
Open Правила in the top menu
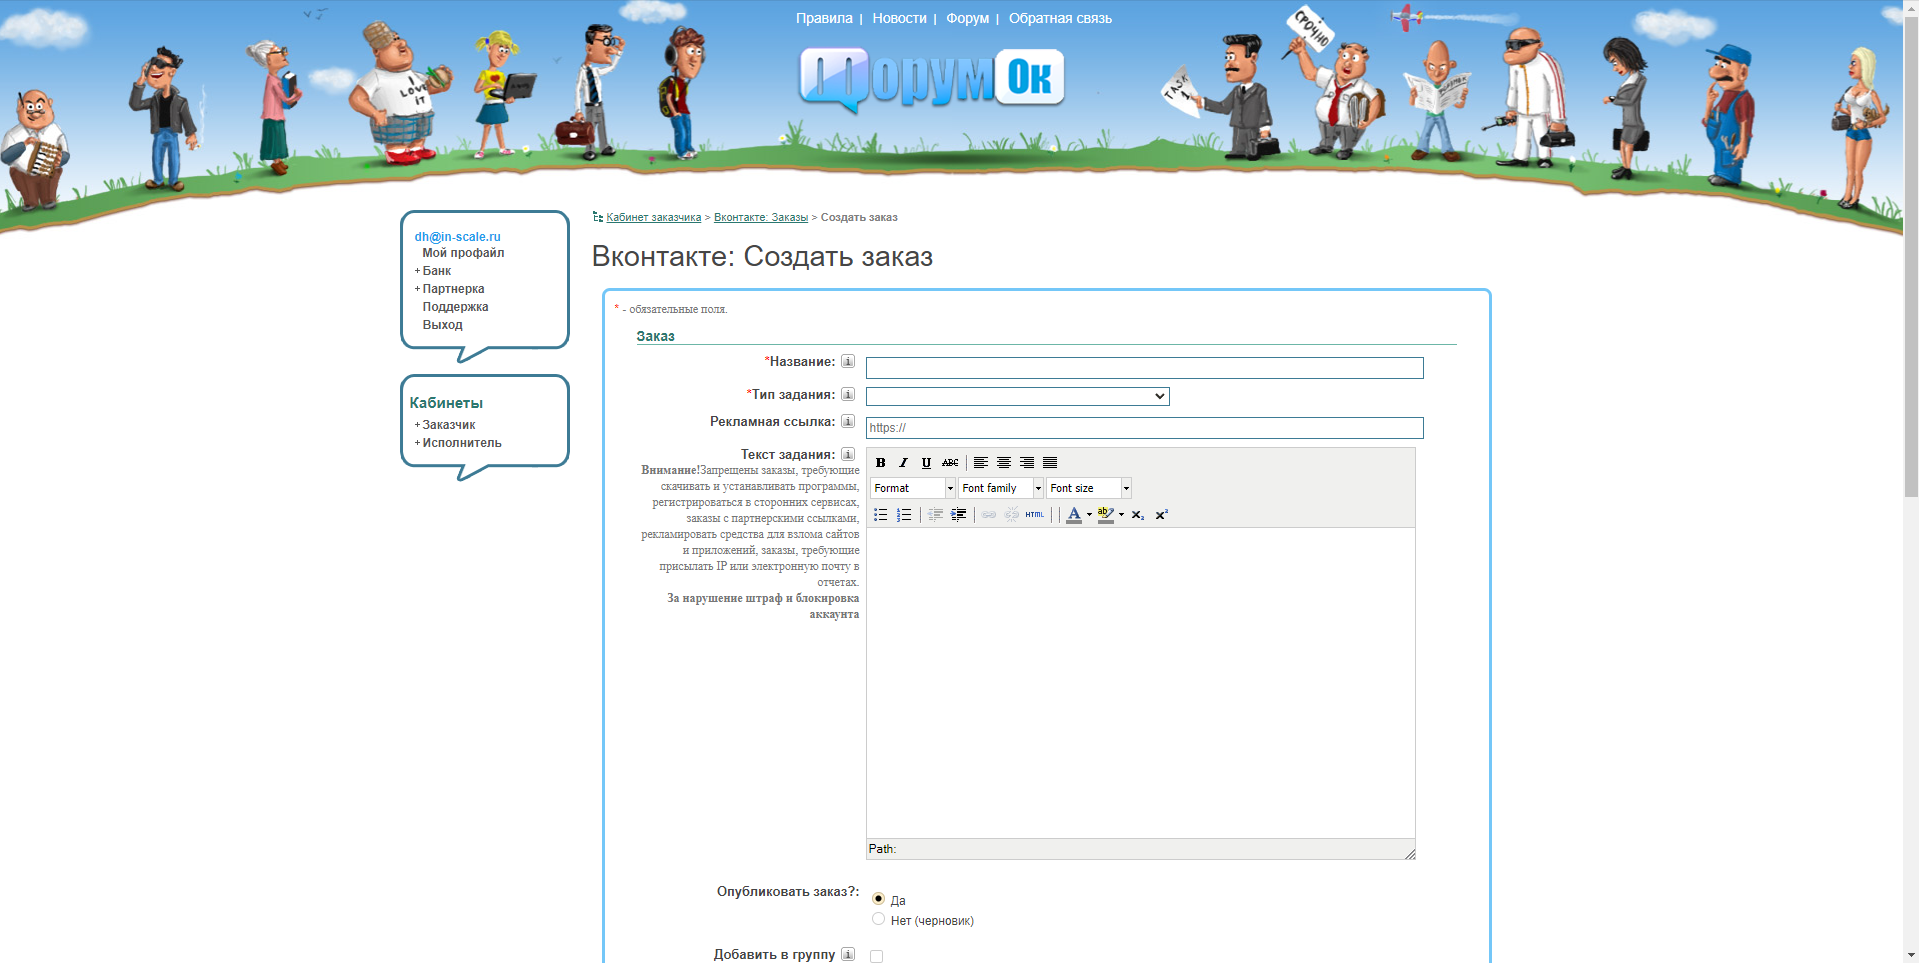(824, 18)
